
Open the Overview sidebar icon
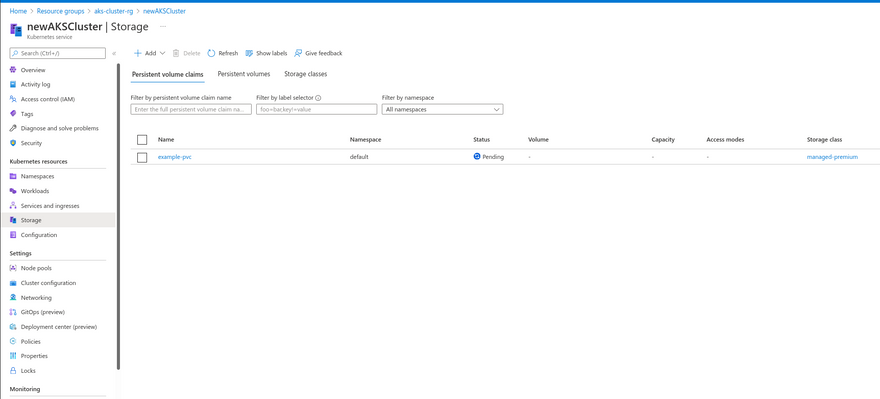tap(13, 70)
